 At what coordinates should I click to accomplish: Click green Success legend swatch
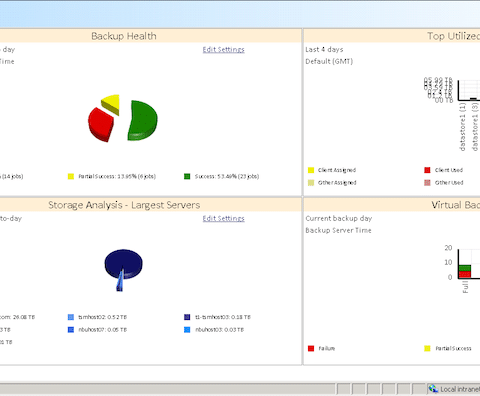coord(187,176)
